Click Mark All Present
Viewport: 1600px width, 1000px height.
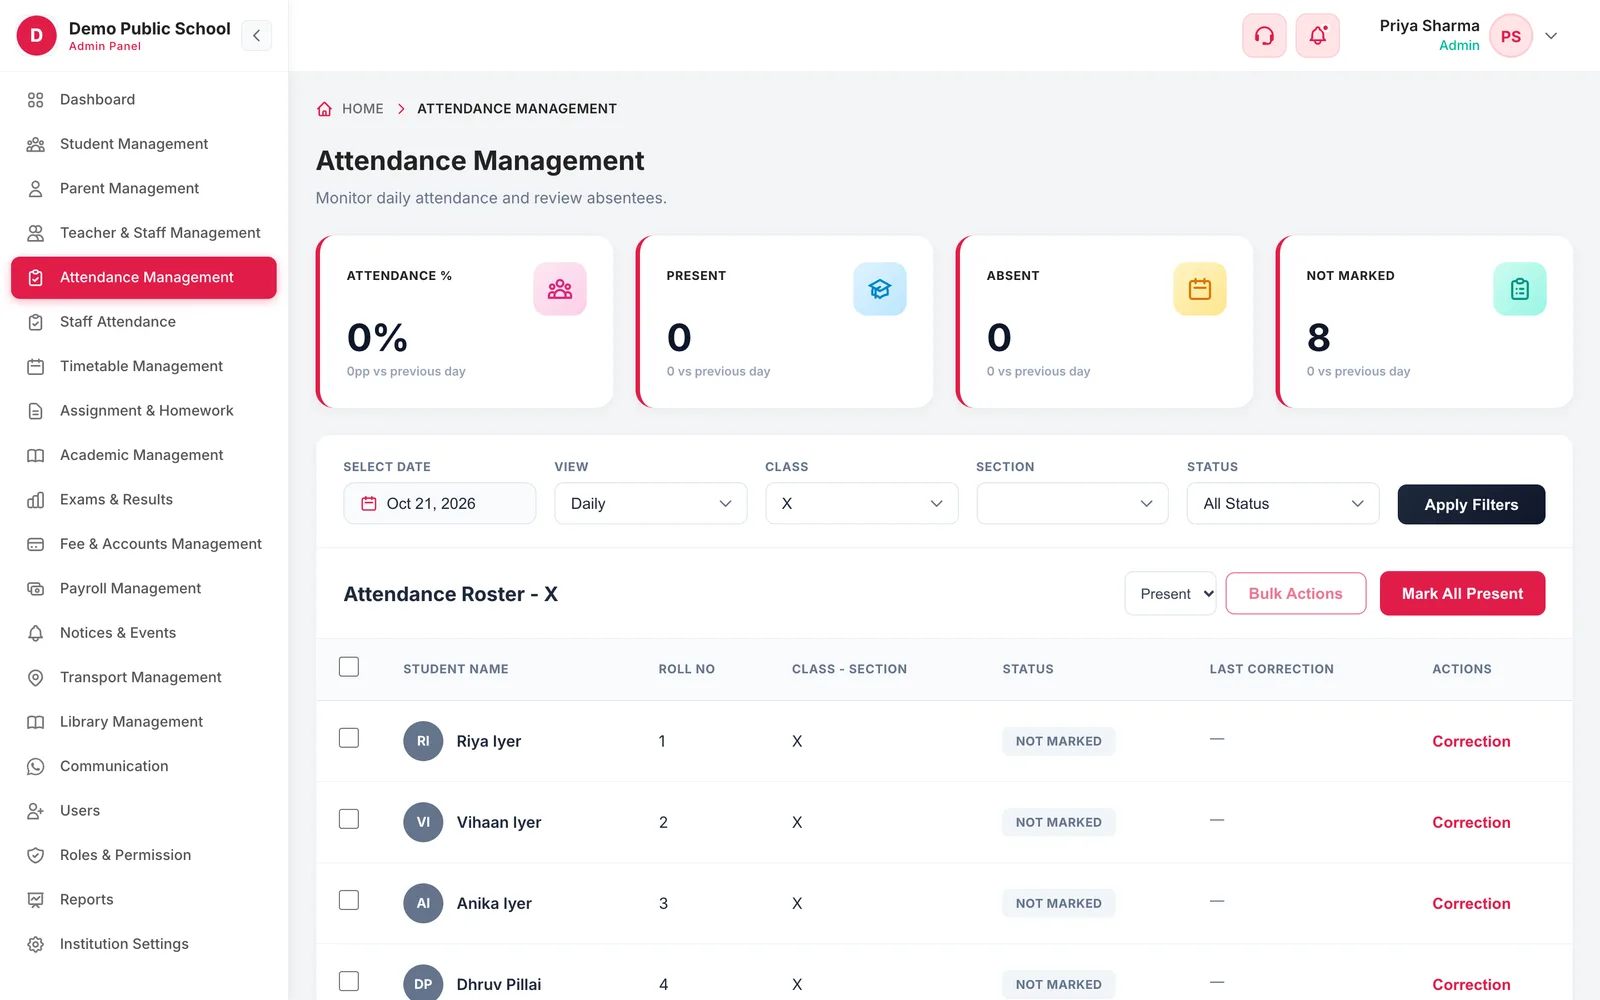click(x=1462, y=594)
